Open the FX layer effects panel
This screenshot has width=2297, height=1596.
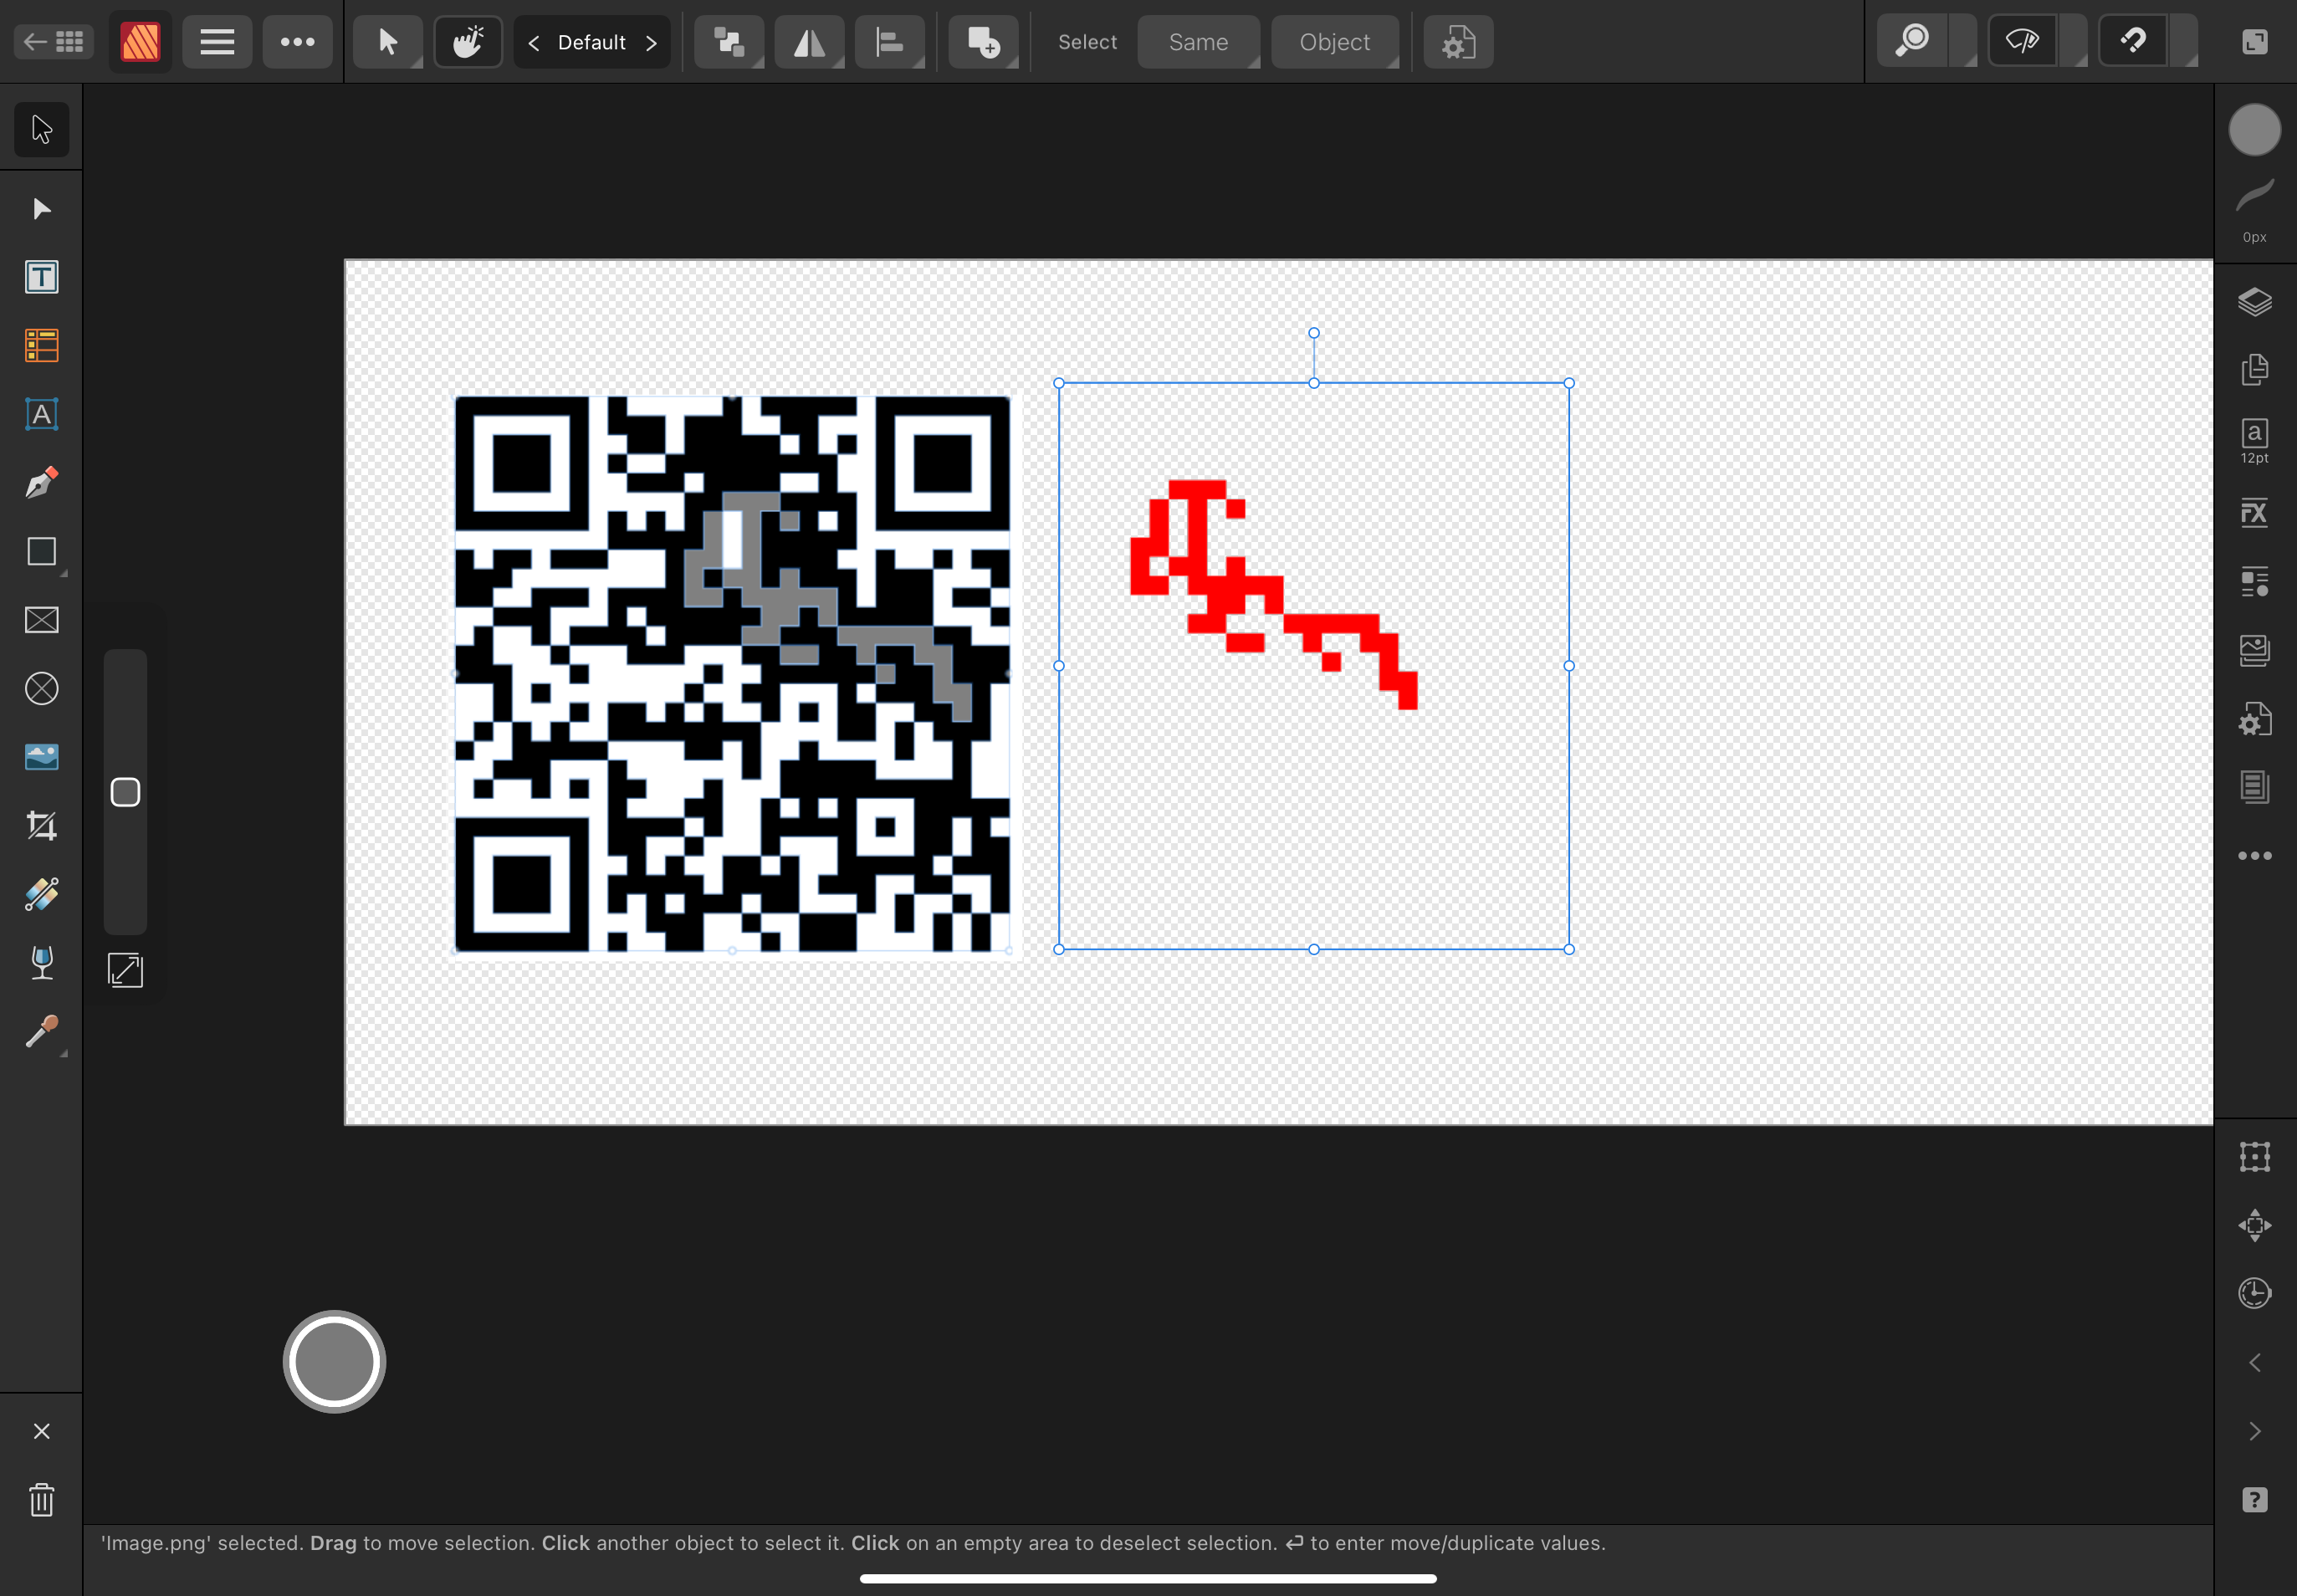coord(2254,513)
